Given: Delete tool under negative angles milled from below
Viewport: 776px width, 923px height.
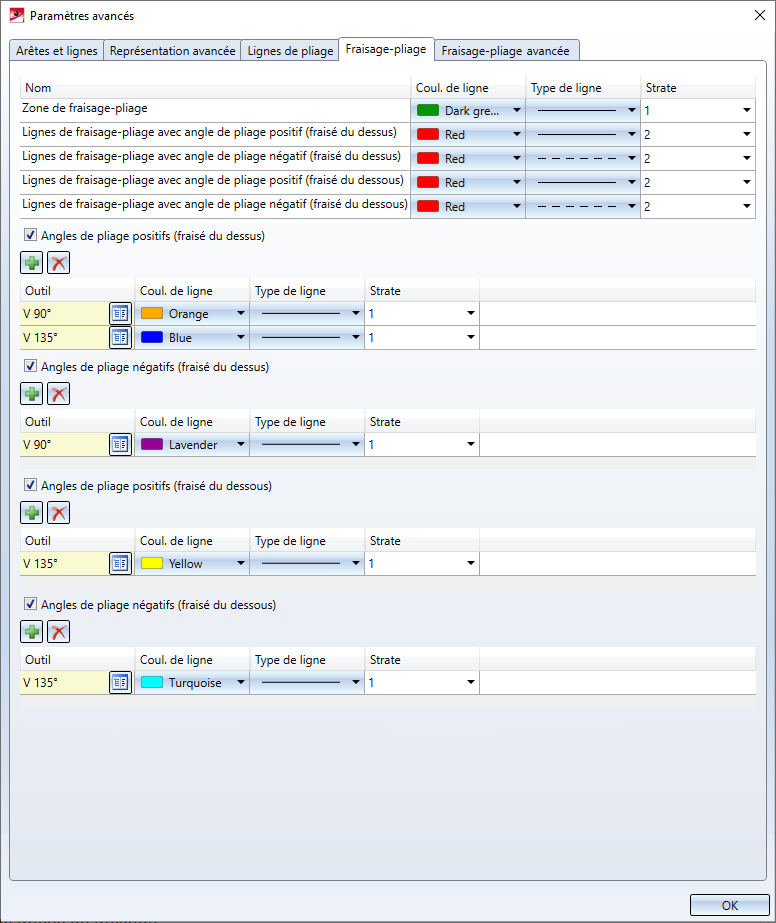Looking at the screenshot, I should click(x=59, y=632).
